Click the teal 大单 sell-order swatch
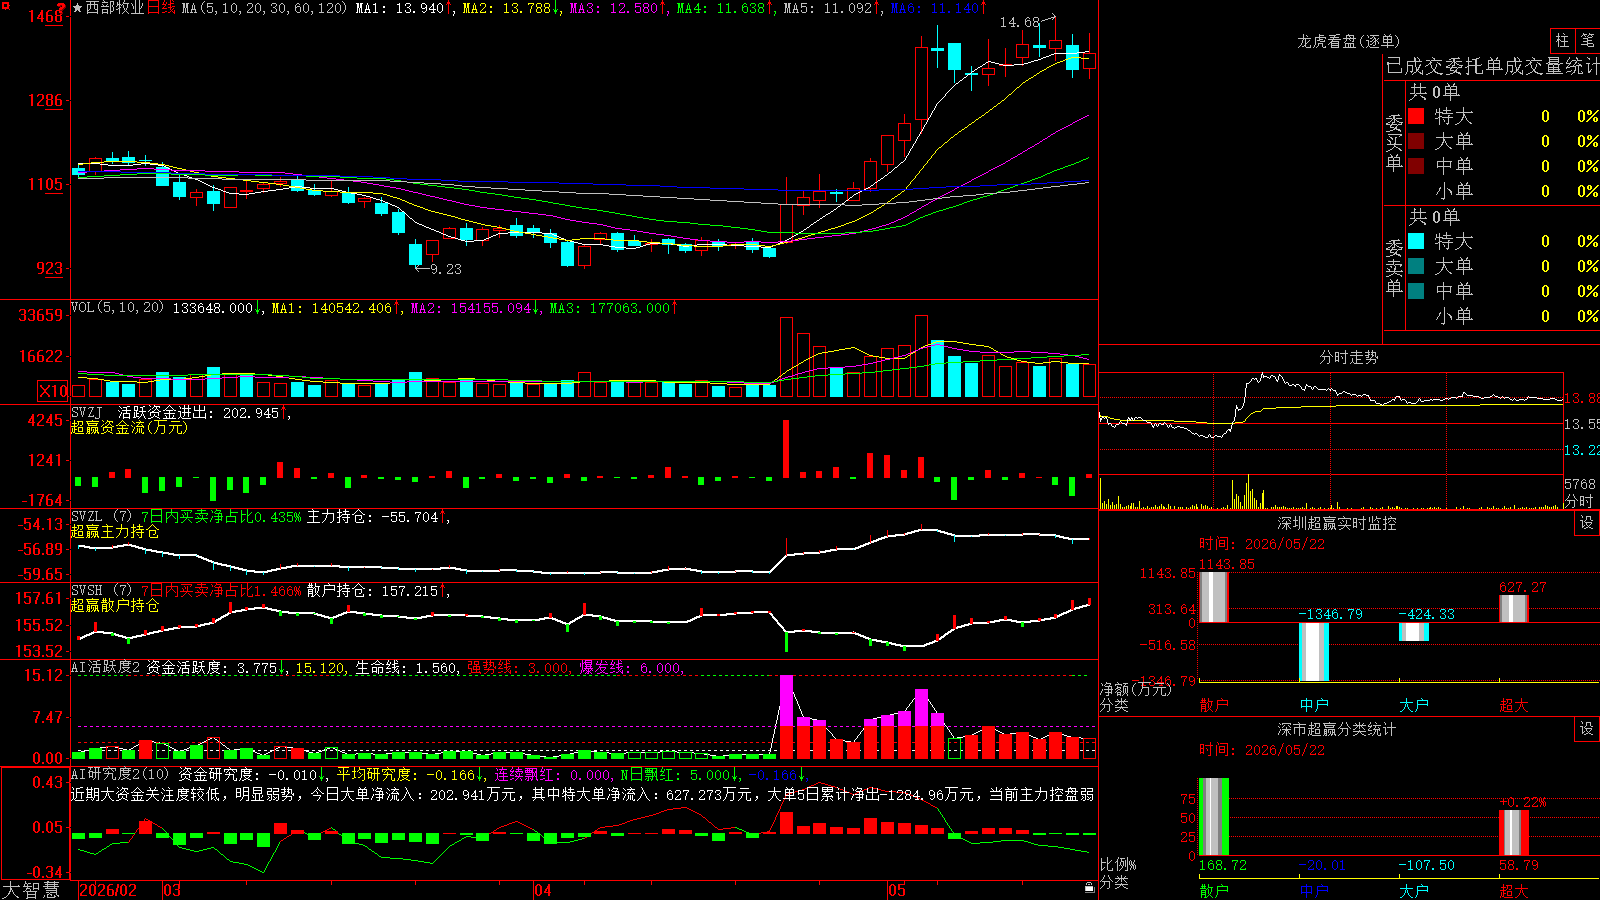1600x900 pixels. point(1416,266)
